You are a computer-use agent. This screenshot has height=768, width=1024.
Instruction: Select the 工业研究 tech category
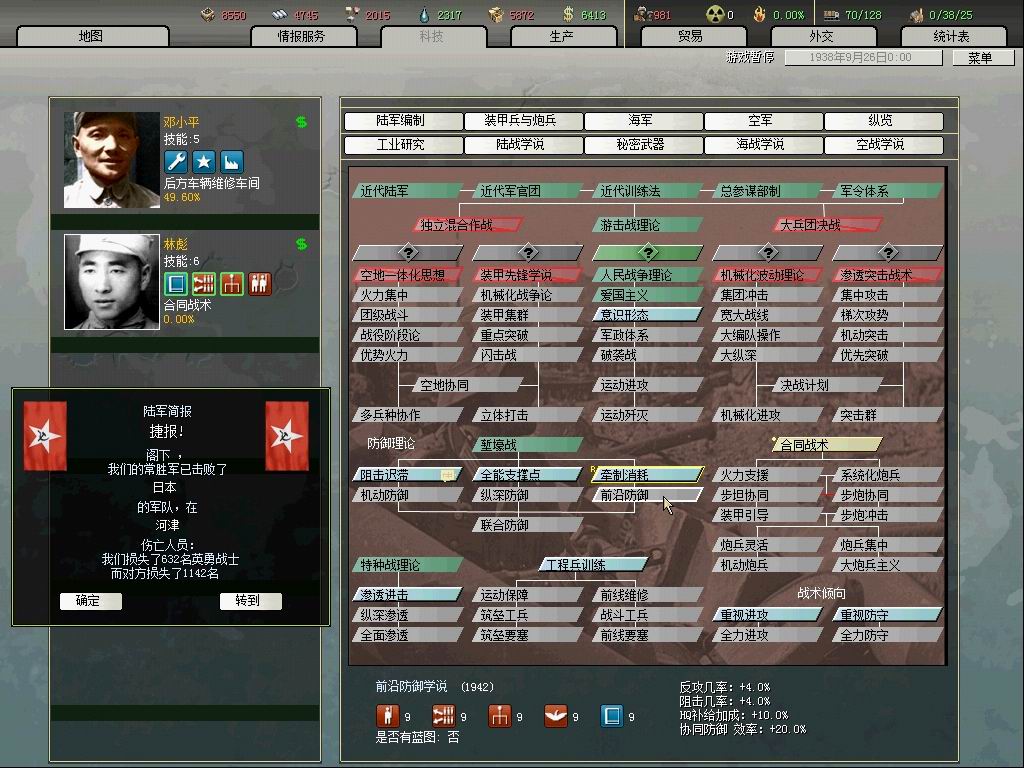point(404,145)
